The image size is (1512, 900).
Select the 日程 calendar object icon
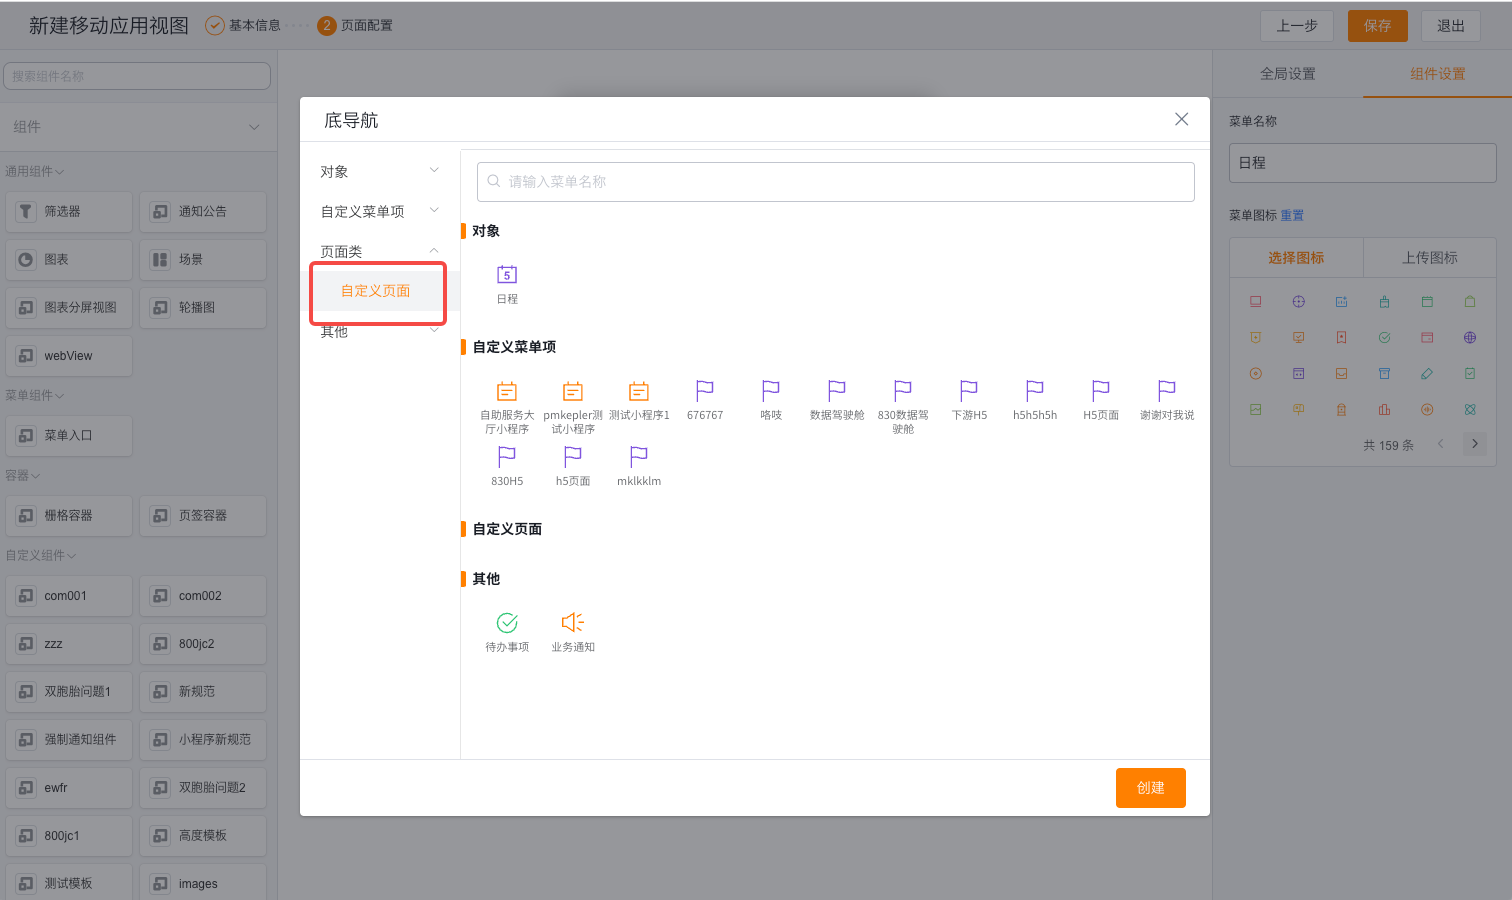coord(507,274)
